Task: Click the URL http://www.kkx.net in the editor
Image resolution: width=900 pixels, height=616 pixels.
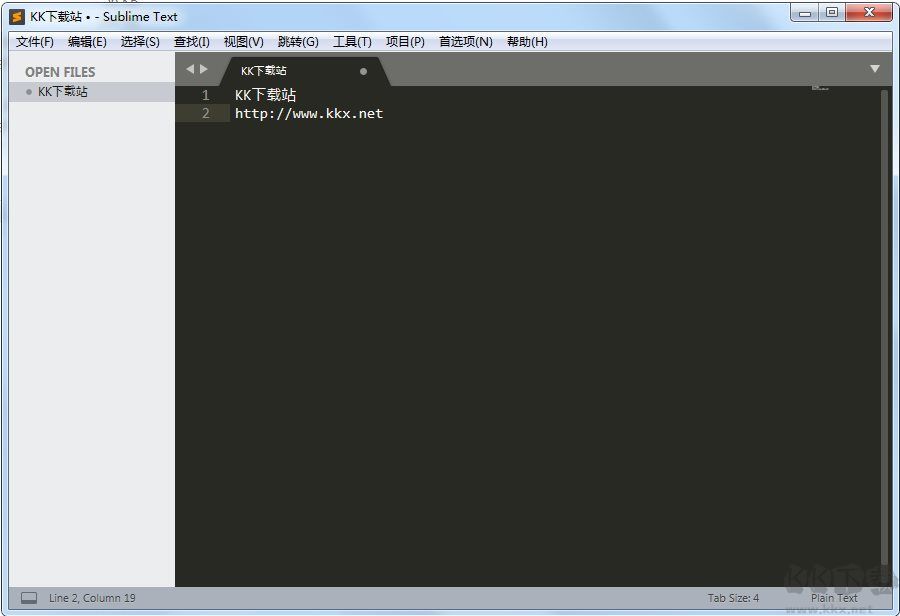Action: coord(308,113)
